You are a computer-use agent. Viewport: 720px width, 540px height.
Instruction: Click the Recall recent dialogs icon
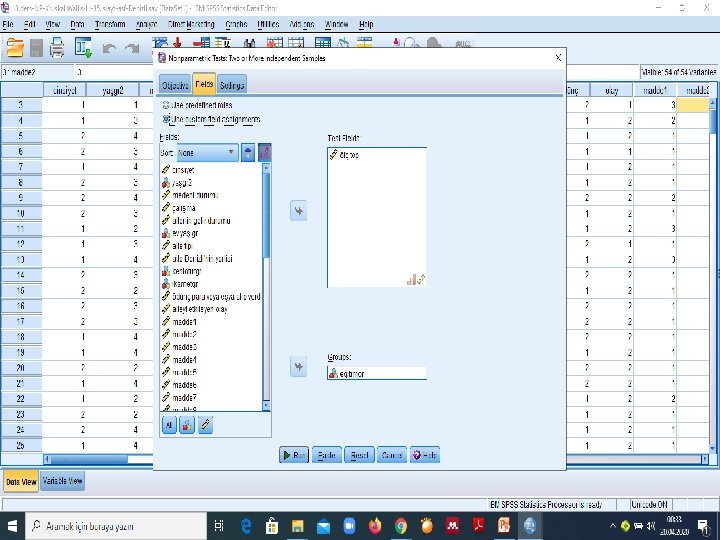[84, 48]
